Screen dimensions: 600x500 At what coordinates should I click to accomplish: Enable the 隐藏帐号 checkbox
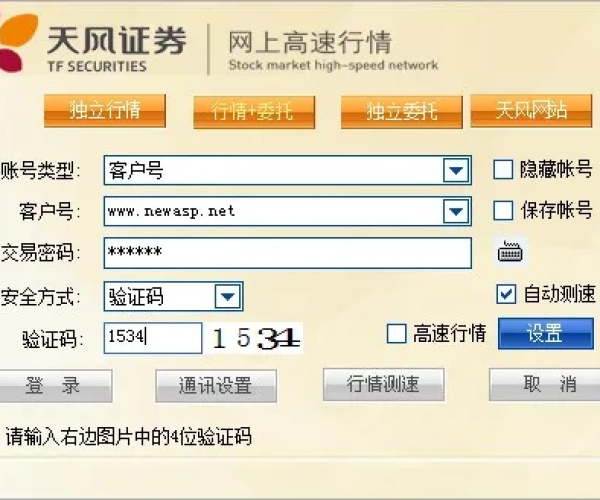tap(503, 169)
